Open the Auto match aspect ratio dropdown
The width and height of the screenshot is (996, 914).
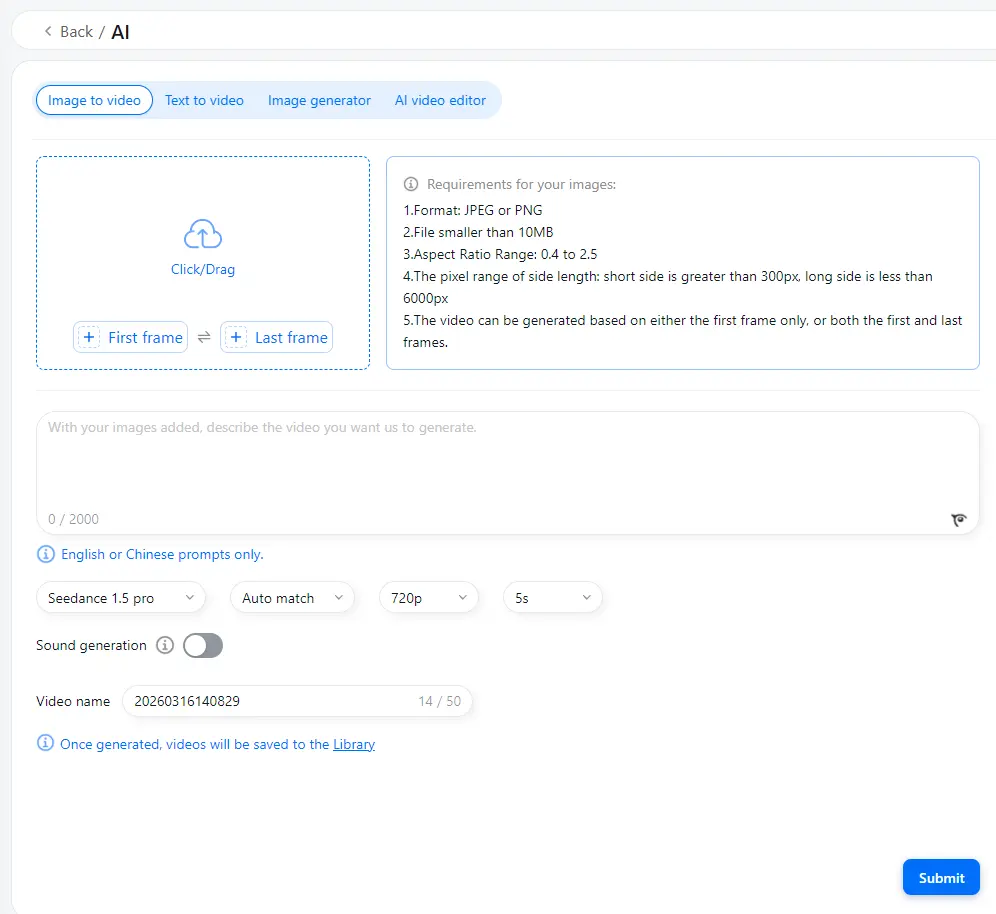(x=292, y=597)
